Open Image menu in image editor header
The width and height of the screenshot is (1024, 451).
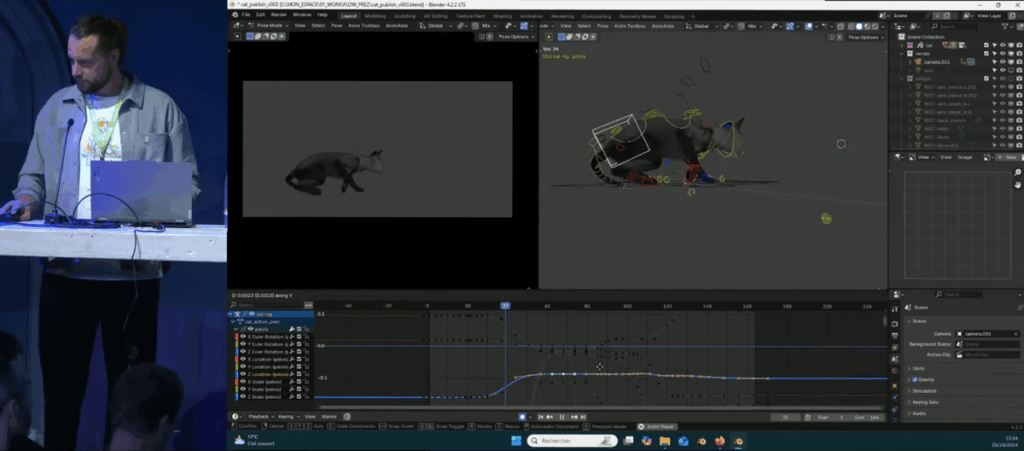[964, 157]
